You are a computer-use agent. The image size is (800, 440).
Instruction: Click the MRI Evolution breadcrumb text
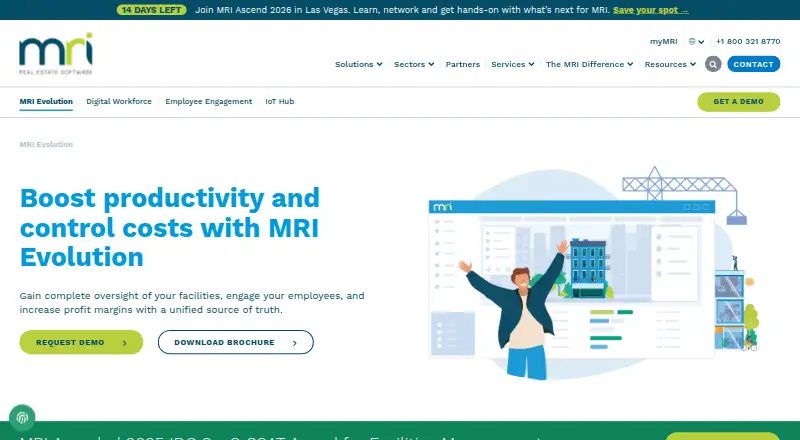click(x=46, y=144)
